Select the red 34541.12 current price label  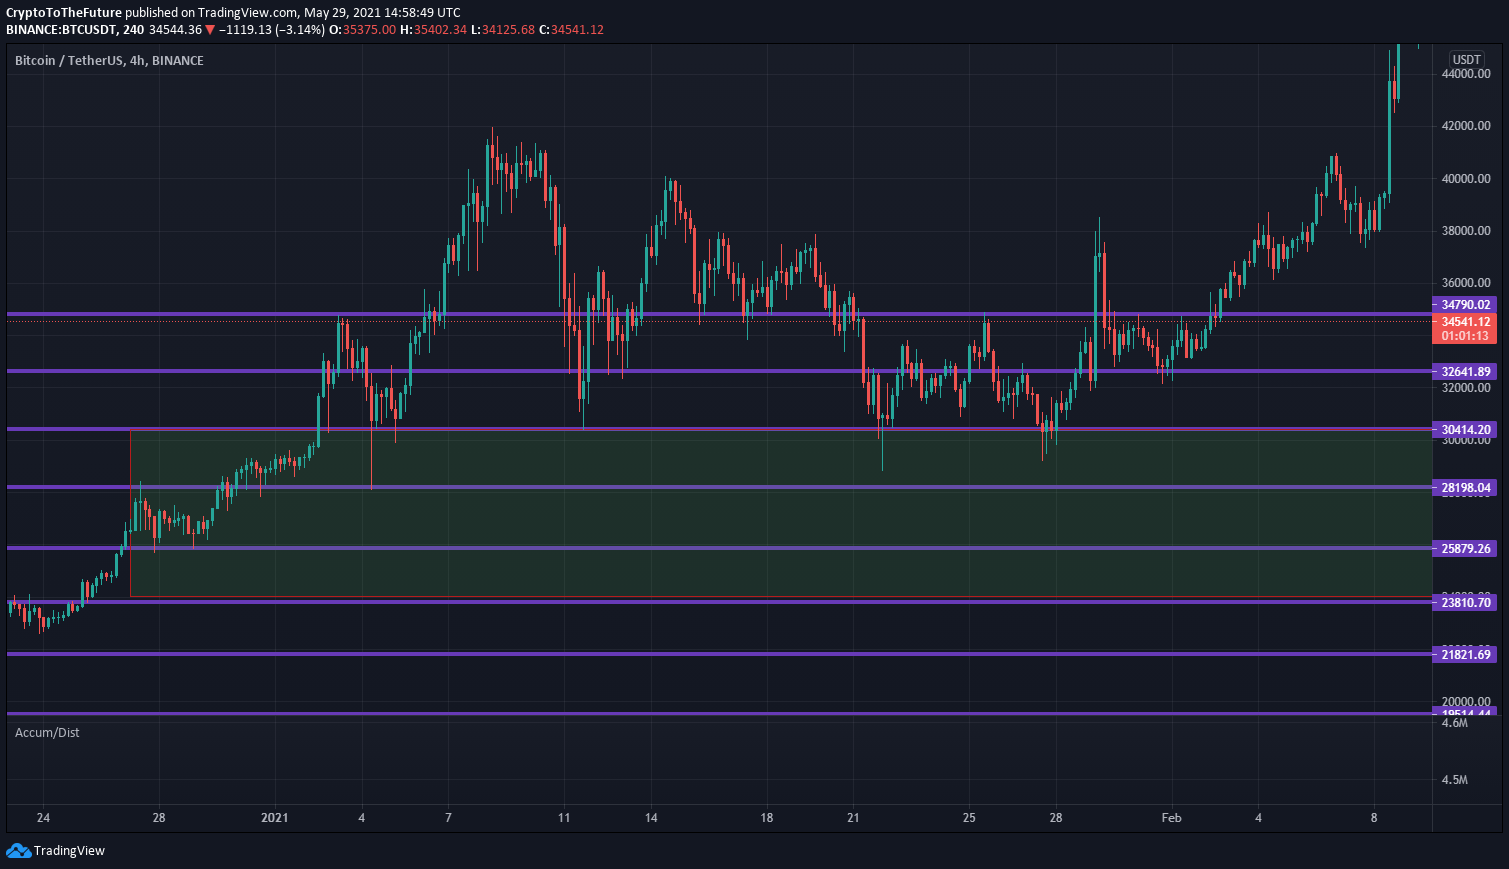click(1465, 322)
